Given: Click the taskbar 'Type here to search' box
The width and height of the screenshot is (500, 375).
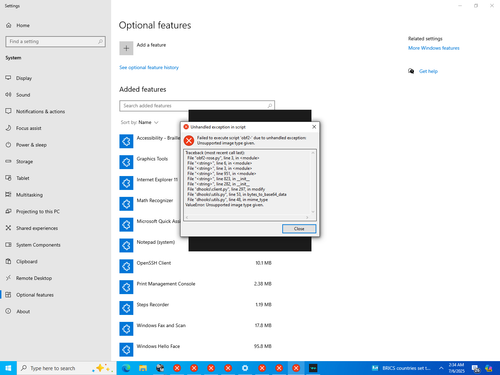Looking at the screenshot, I should [66, 368].
